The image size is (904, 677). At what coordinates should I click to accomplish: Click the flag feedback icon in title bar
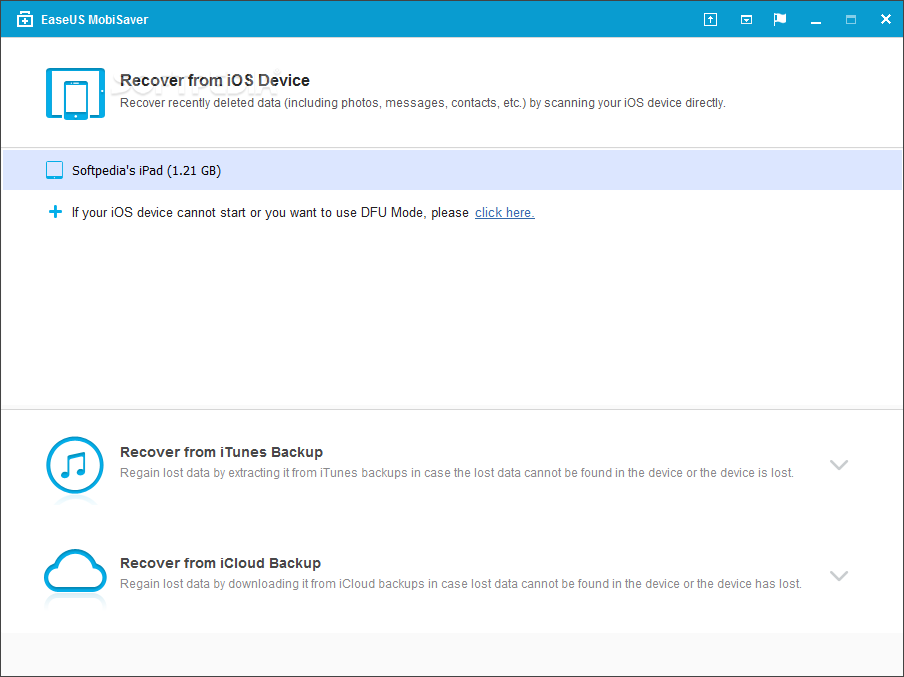(780, 20)
